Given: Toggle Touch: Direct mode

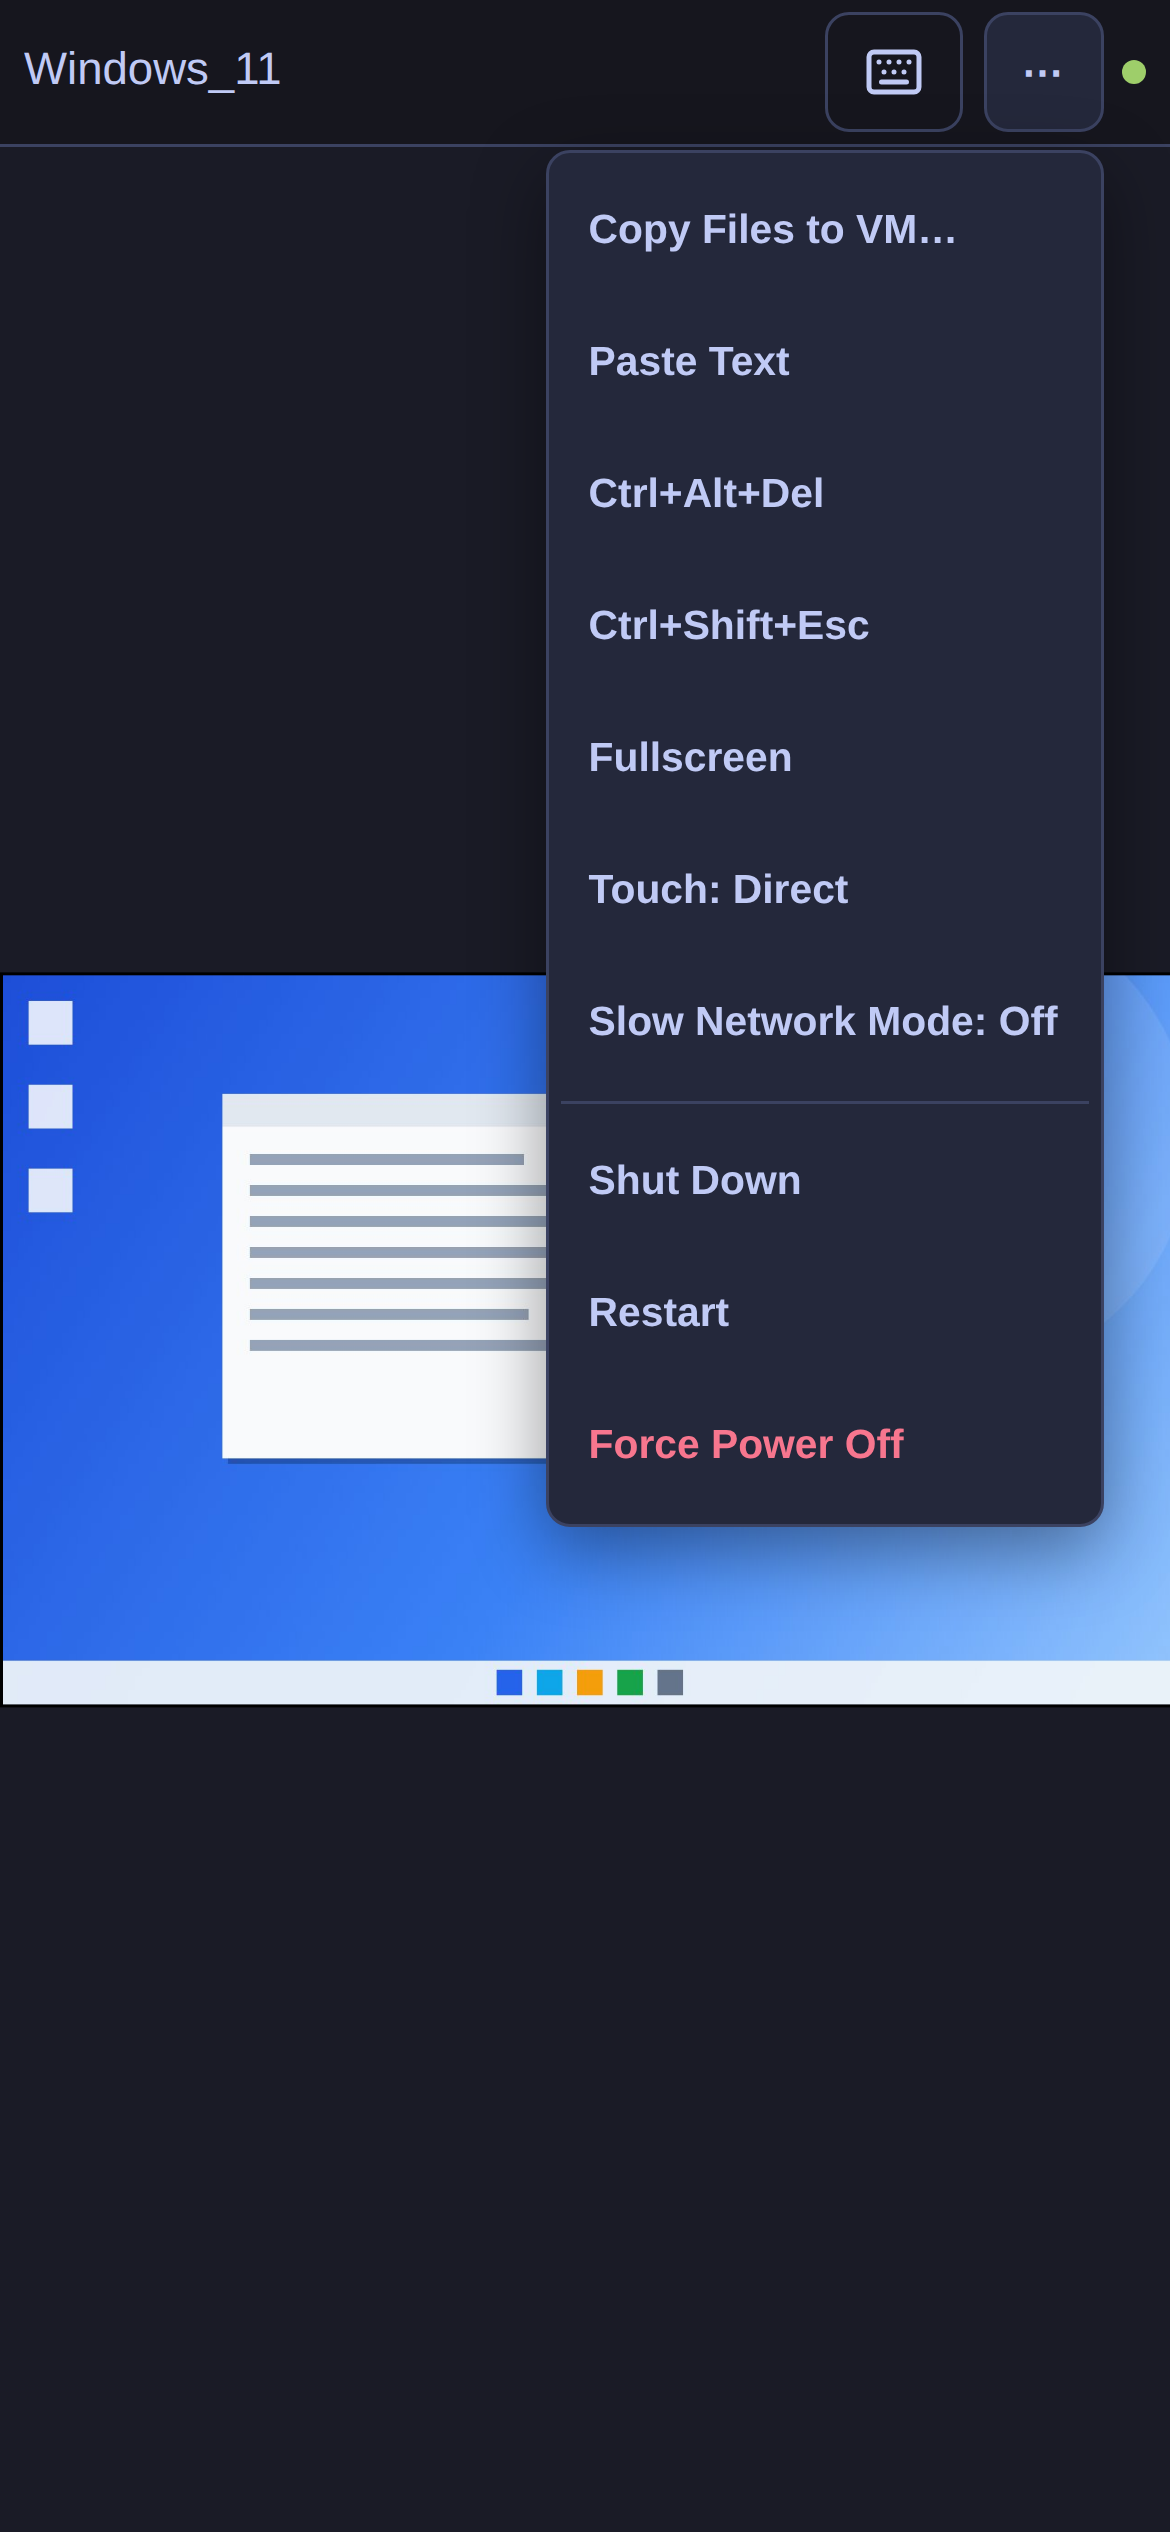Looking at the screenshot, I should click(825, 890).
